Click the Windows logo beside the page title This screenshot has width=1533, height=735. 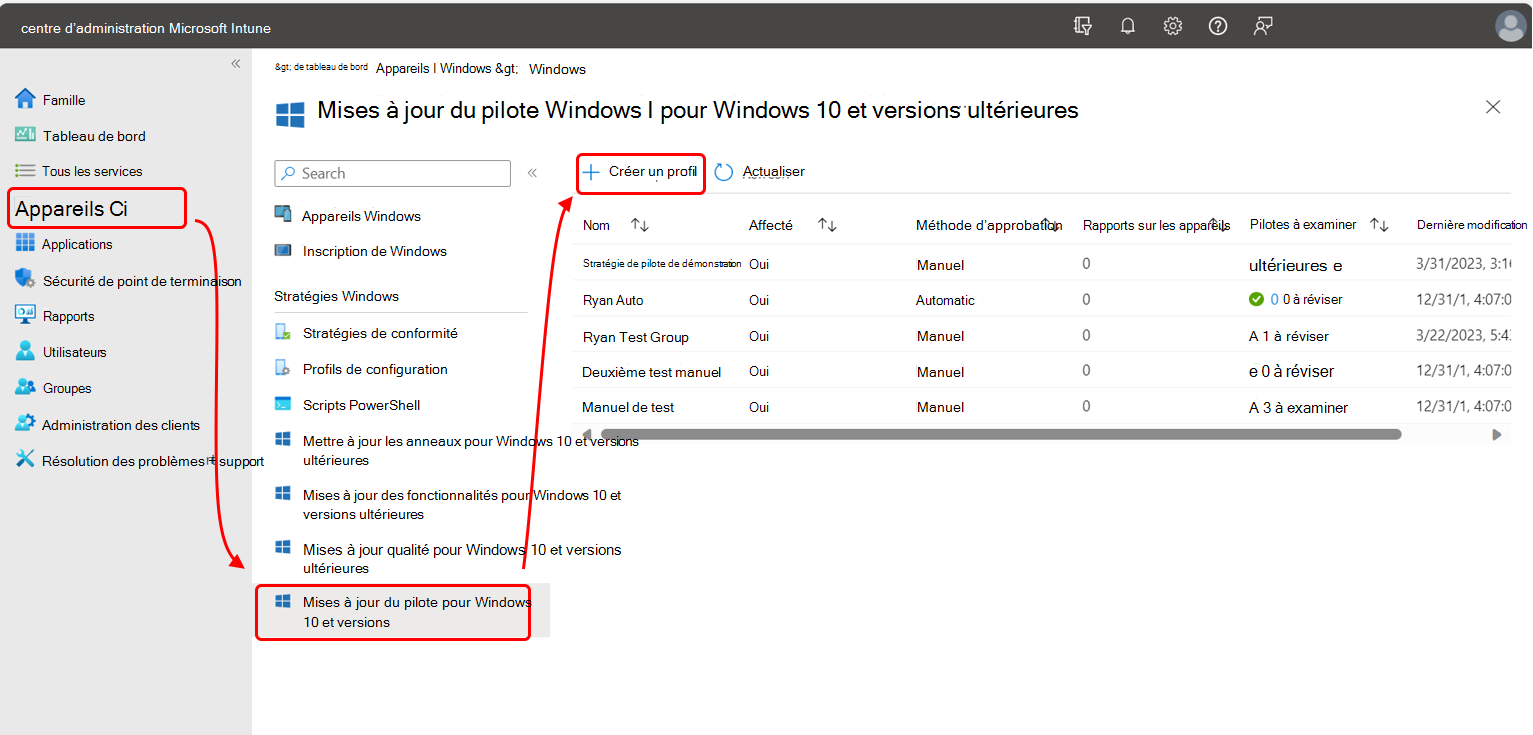click(x=290, y=114)
